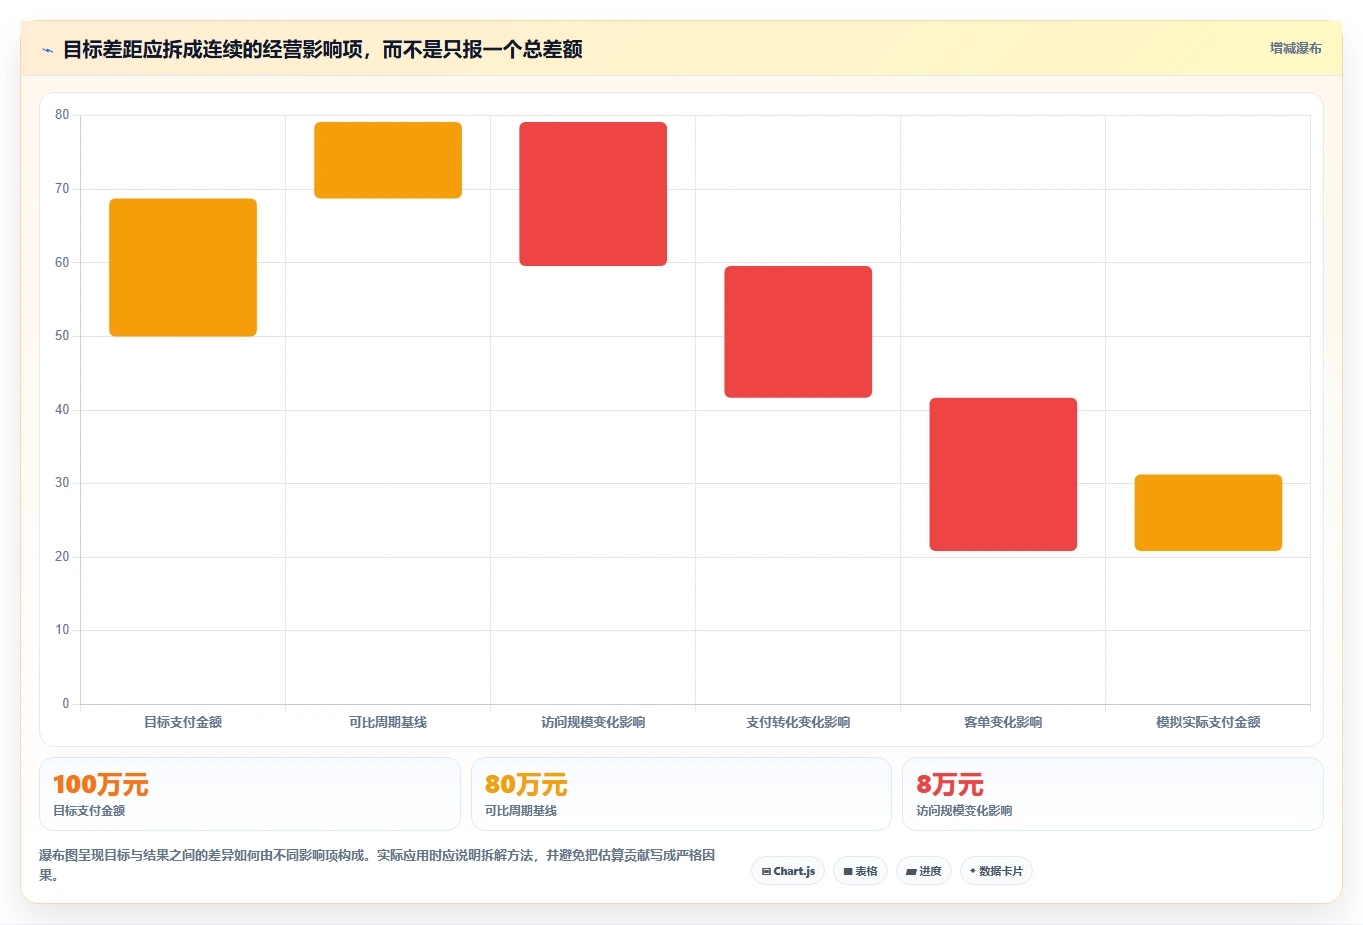The width and height of the screenshot is (1363, 925).
Task: Click the x-axis label 可比周期基线
Action: pos(388,722)
